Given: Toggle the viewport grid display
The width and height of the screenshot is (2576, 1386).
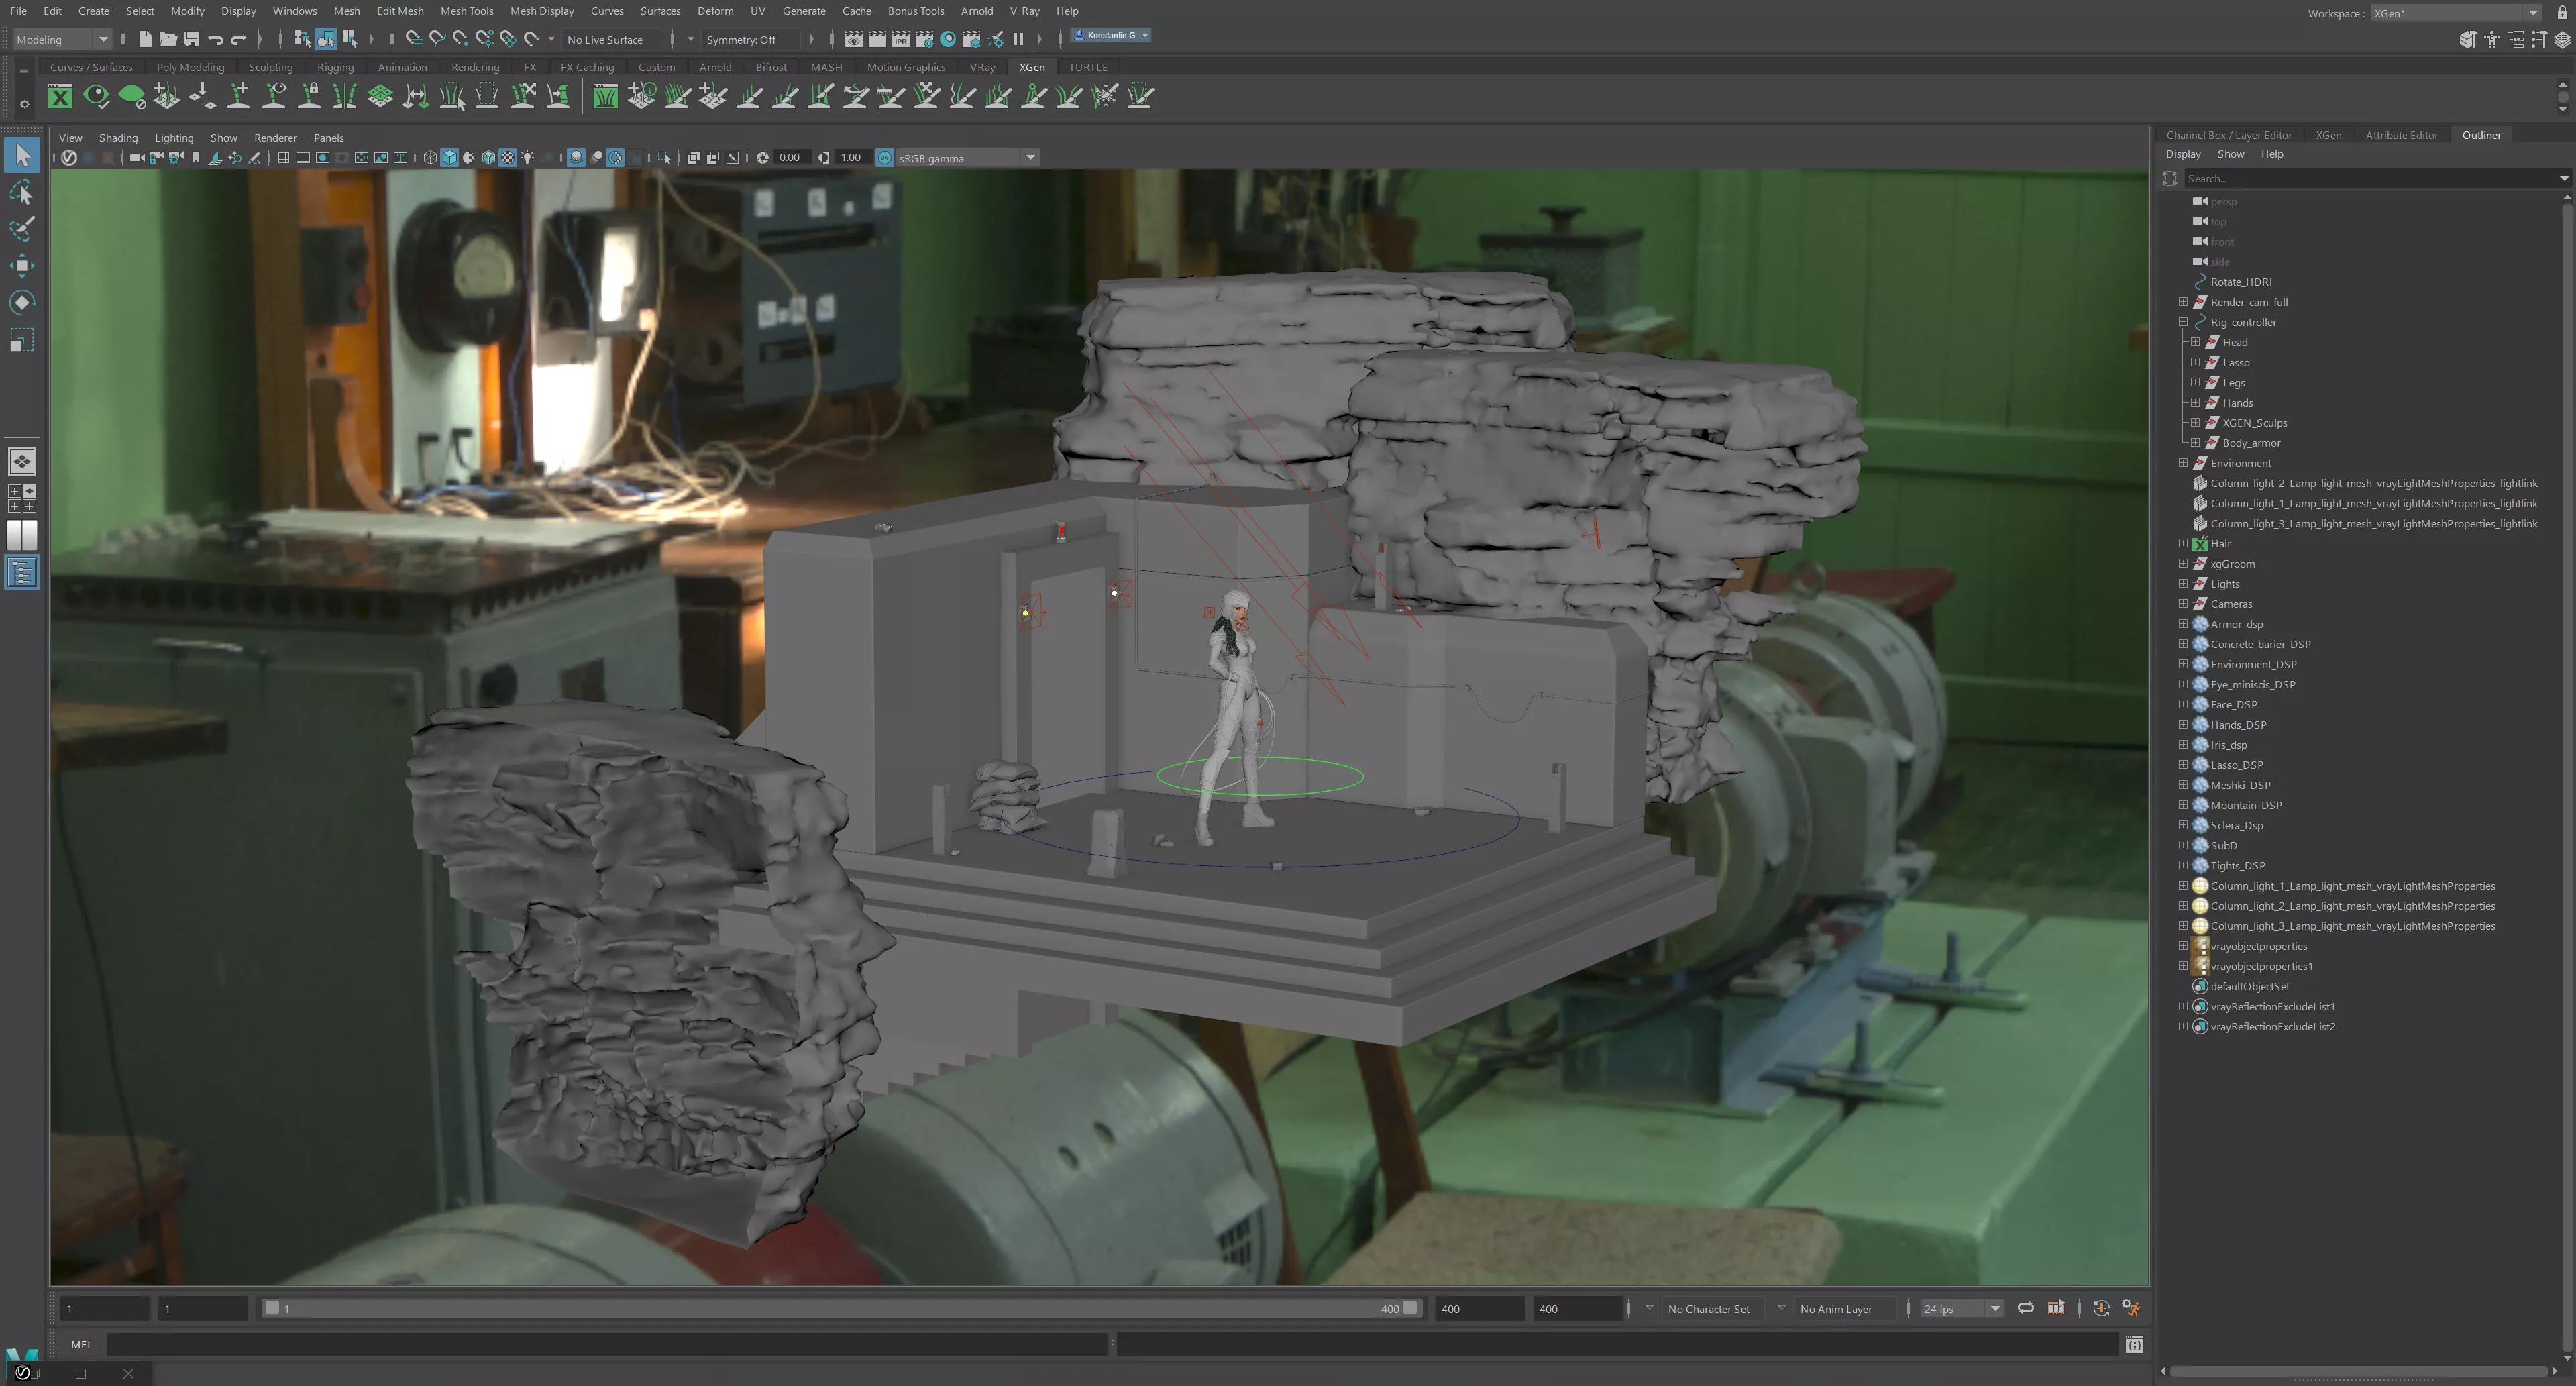Looking at the screenshot, I should 283,157.
